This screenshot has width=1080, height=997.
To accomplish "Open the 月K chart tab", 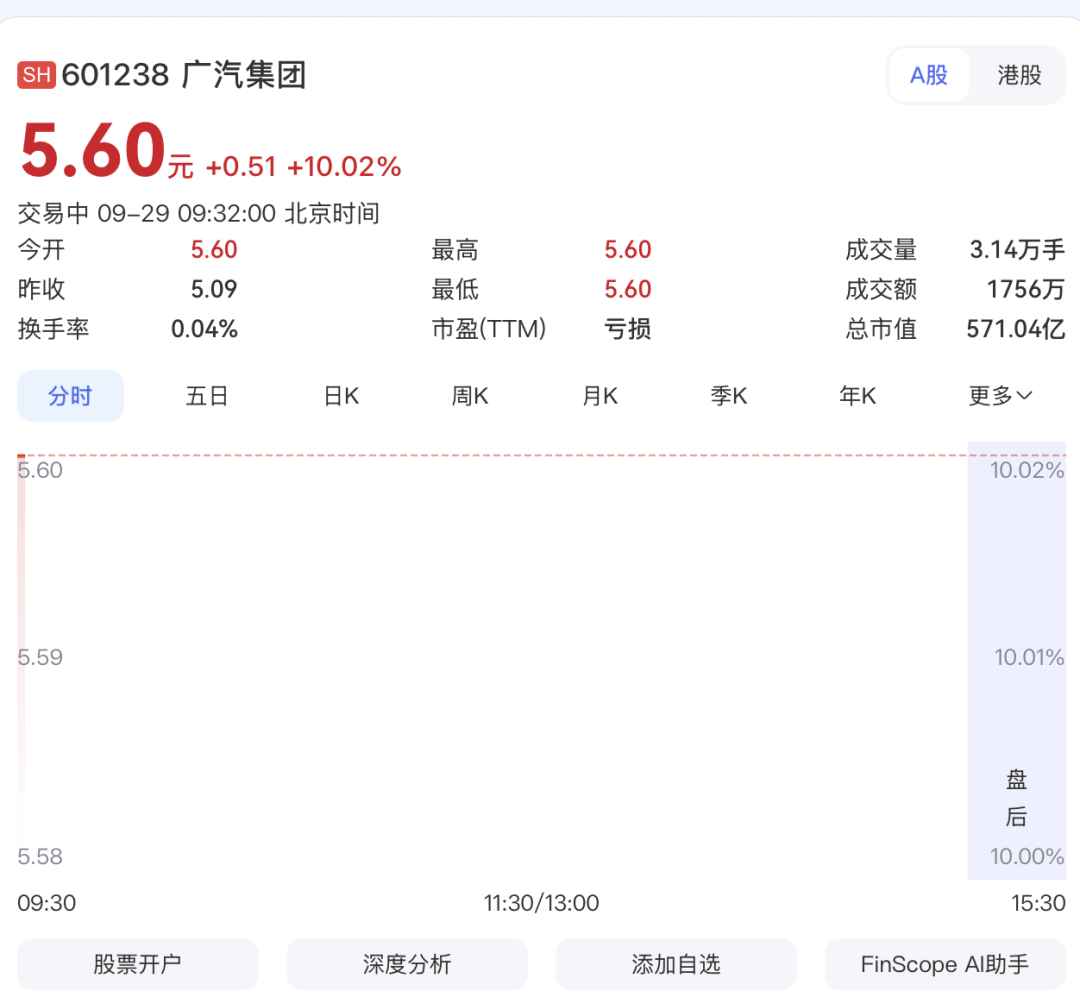I will coord(600,395).
